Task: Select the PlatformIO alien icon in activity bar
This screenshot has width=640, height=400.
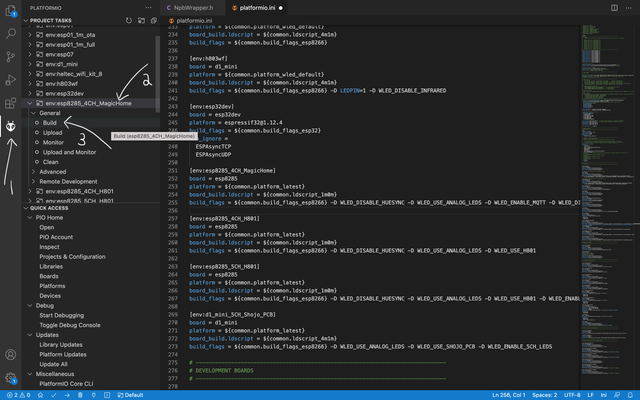Action: point(11,126)
